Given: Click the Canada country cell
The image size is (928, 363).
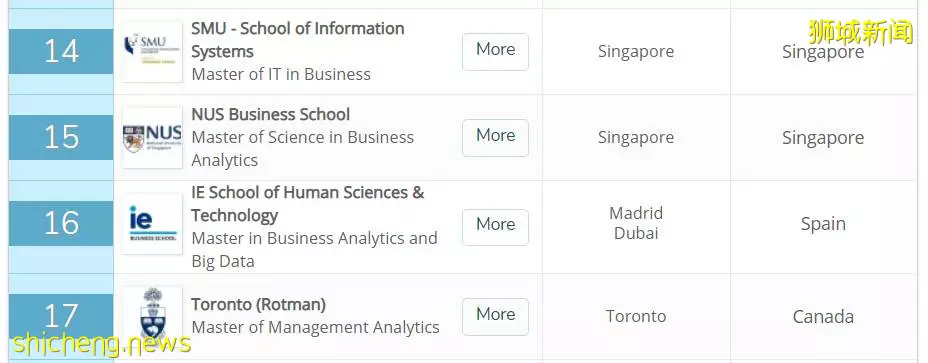Looking at the screenshot, I should [x=823, y=317].
